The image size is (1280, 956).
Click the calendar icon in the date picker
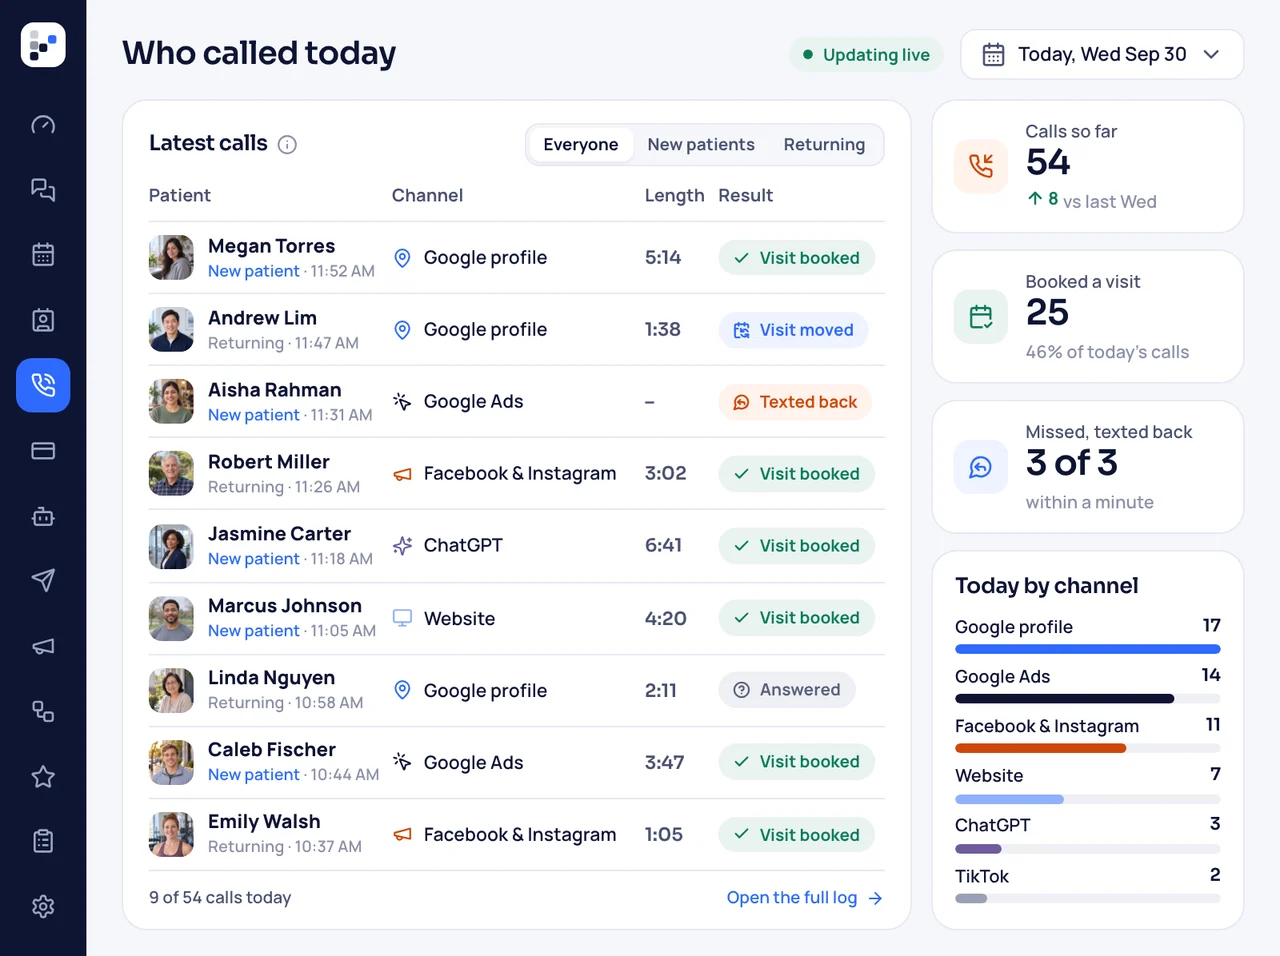[993, 55]
